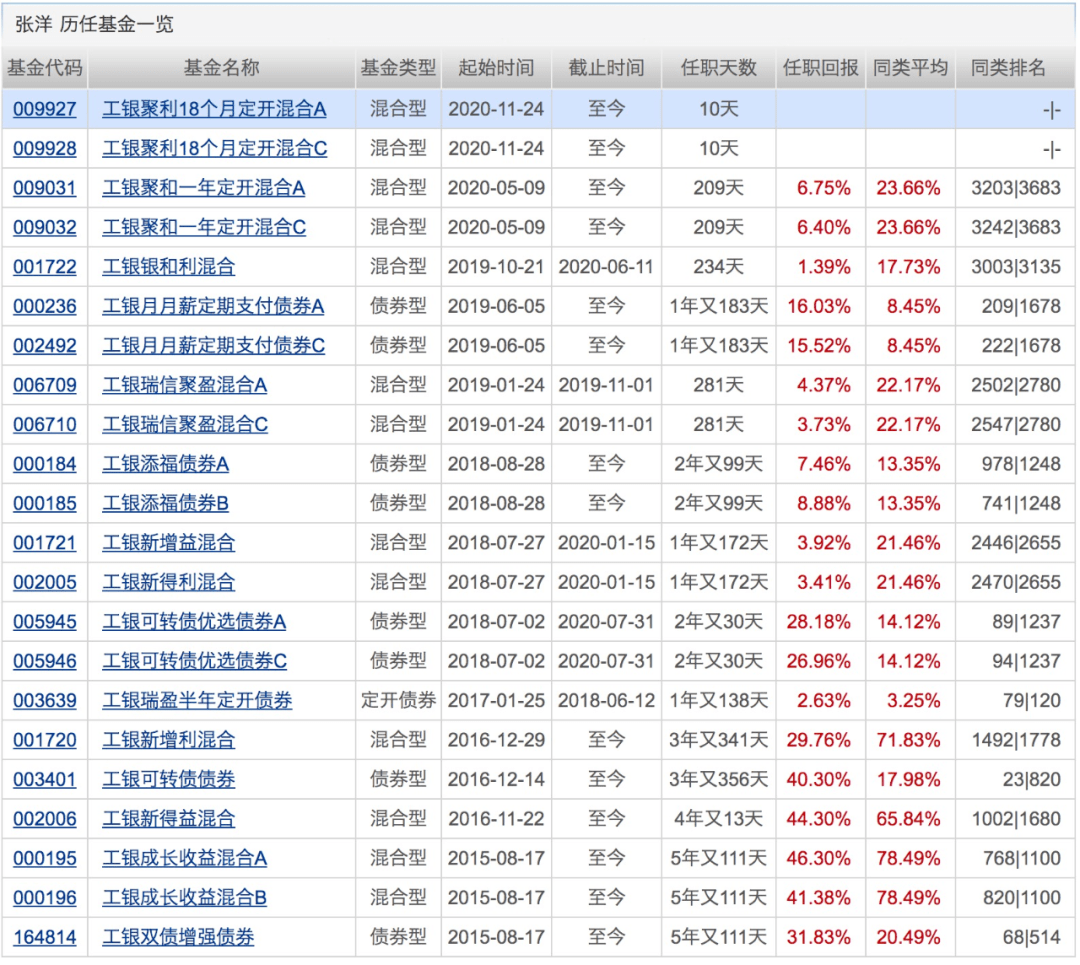
Task: Open fund code link 006710
Action: coord(45,424)
